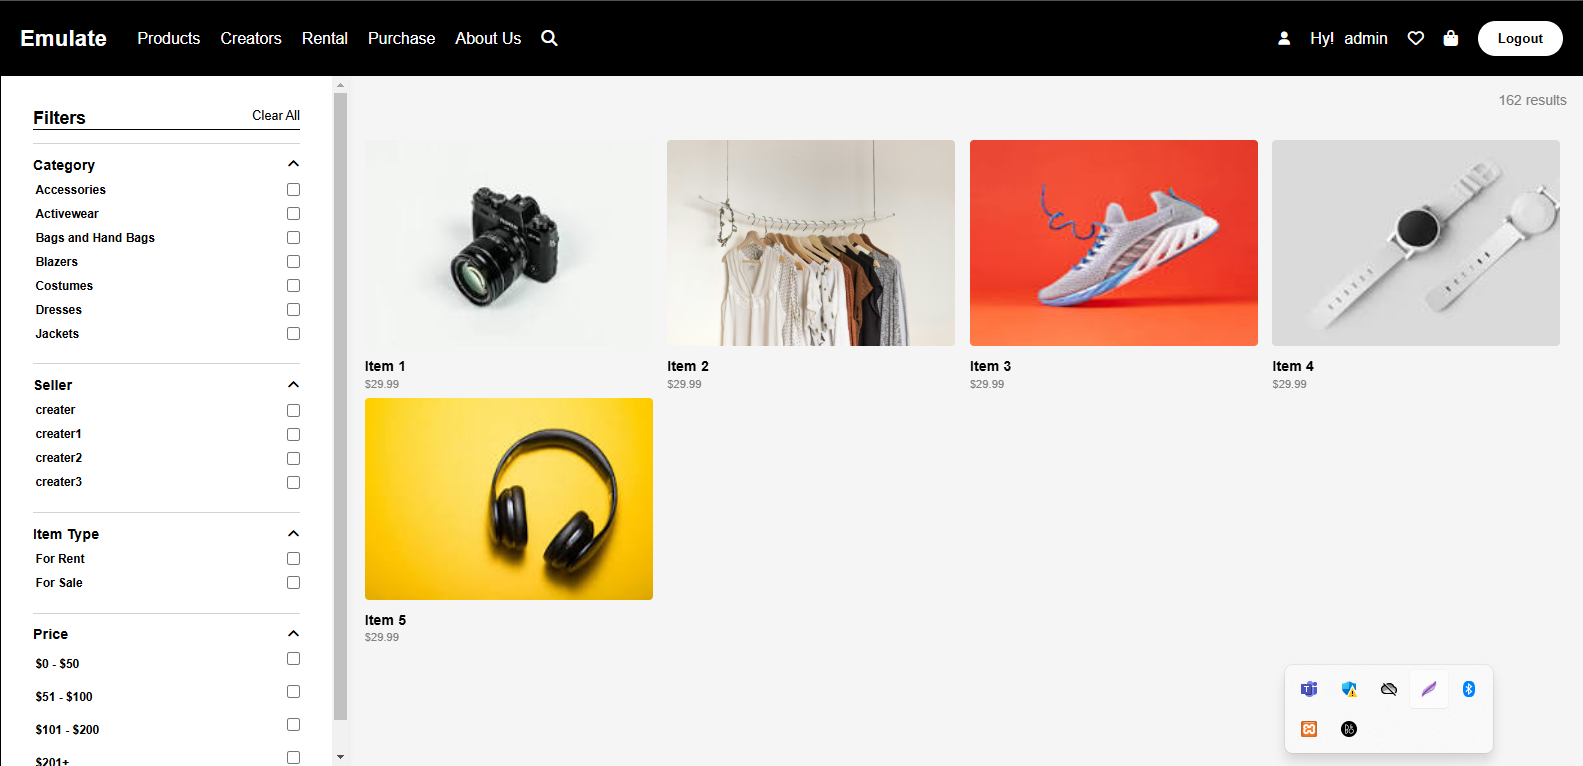
Task: Click the Clear All filters link
Action: [275, 116]
